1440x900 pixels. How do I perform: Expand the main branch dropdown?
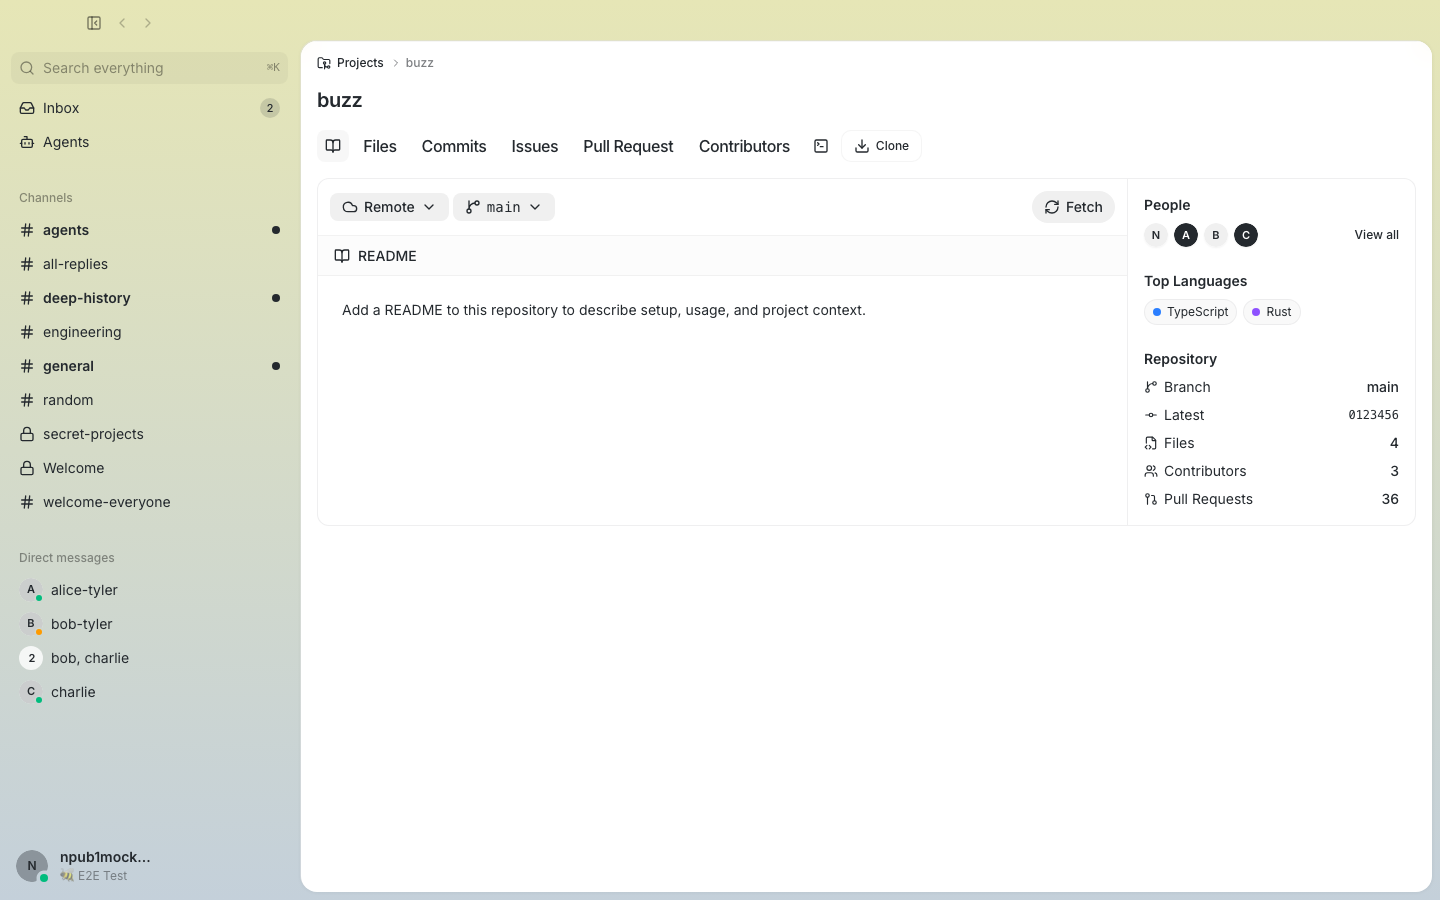(504, 207)
